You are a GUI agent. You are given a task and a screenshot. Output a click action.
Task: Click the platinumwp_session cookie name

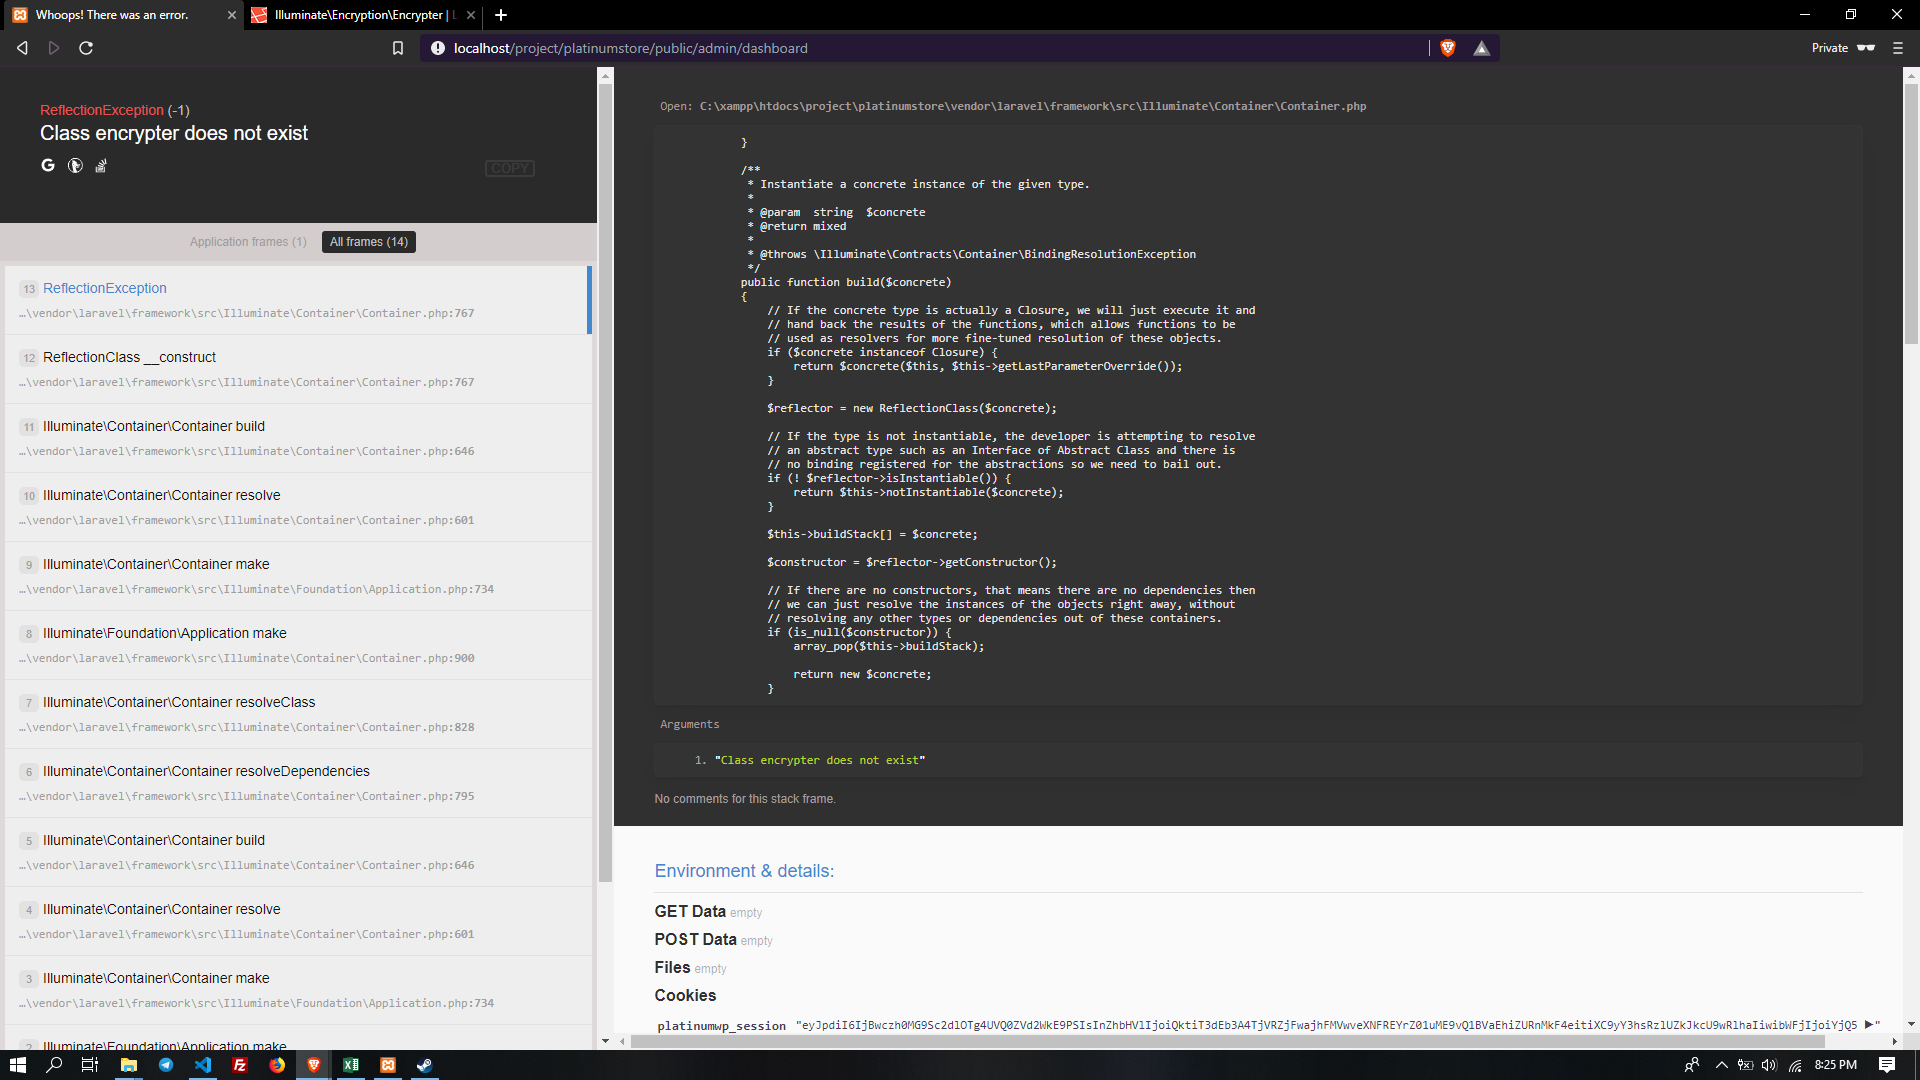tap(721, 1026)
